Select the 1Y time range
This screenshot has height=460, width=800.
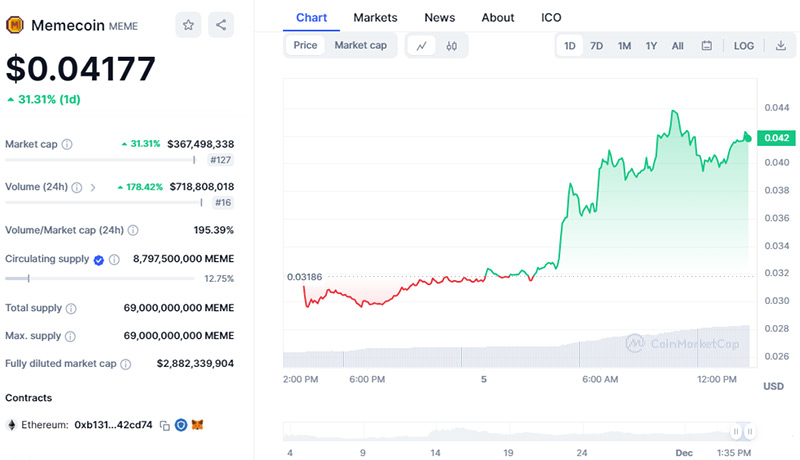click(651, 45)
